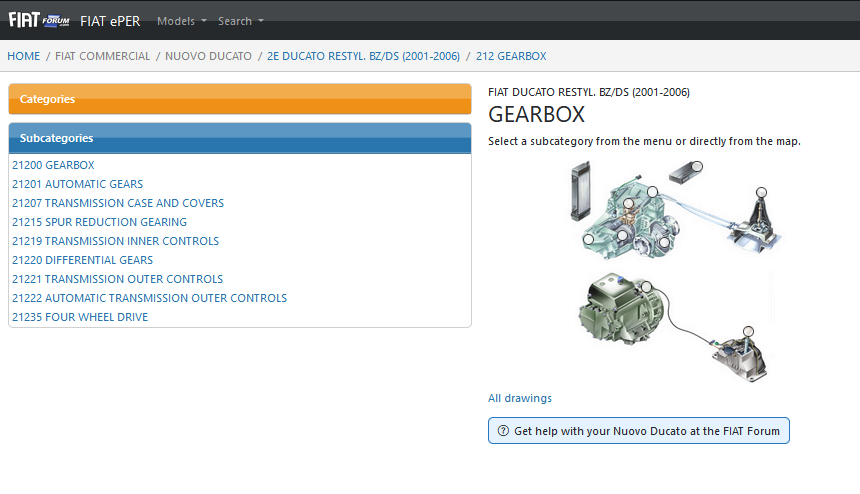Select 21235 FOUR WHEEL DRIVE subcategory

click(x=80, y=317)
